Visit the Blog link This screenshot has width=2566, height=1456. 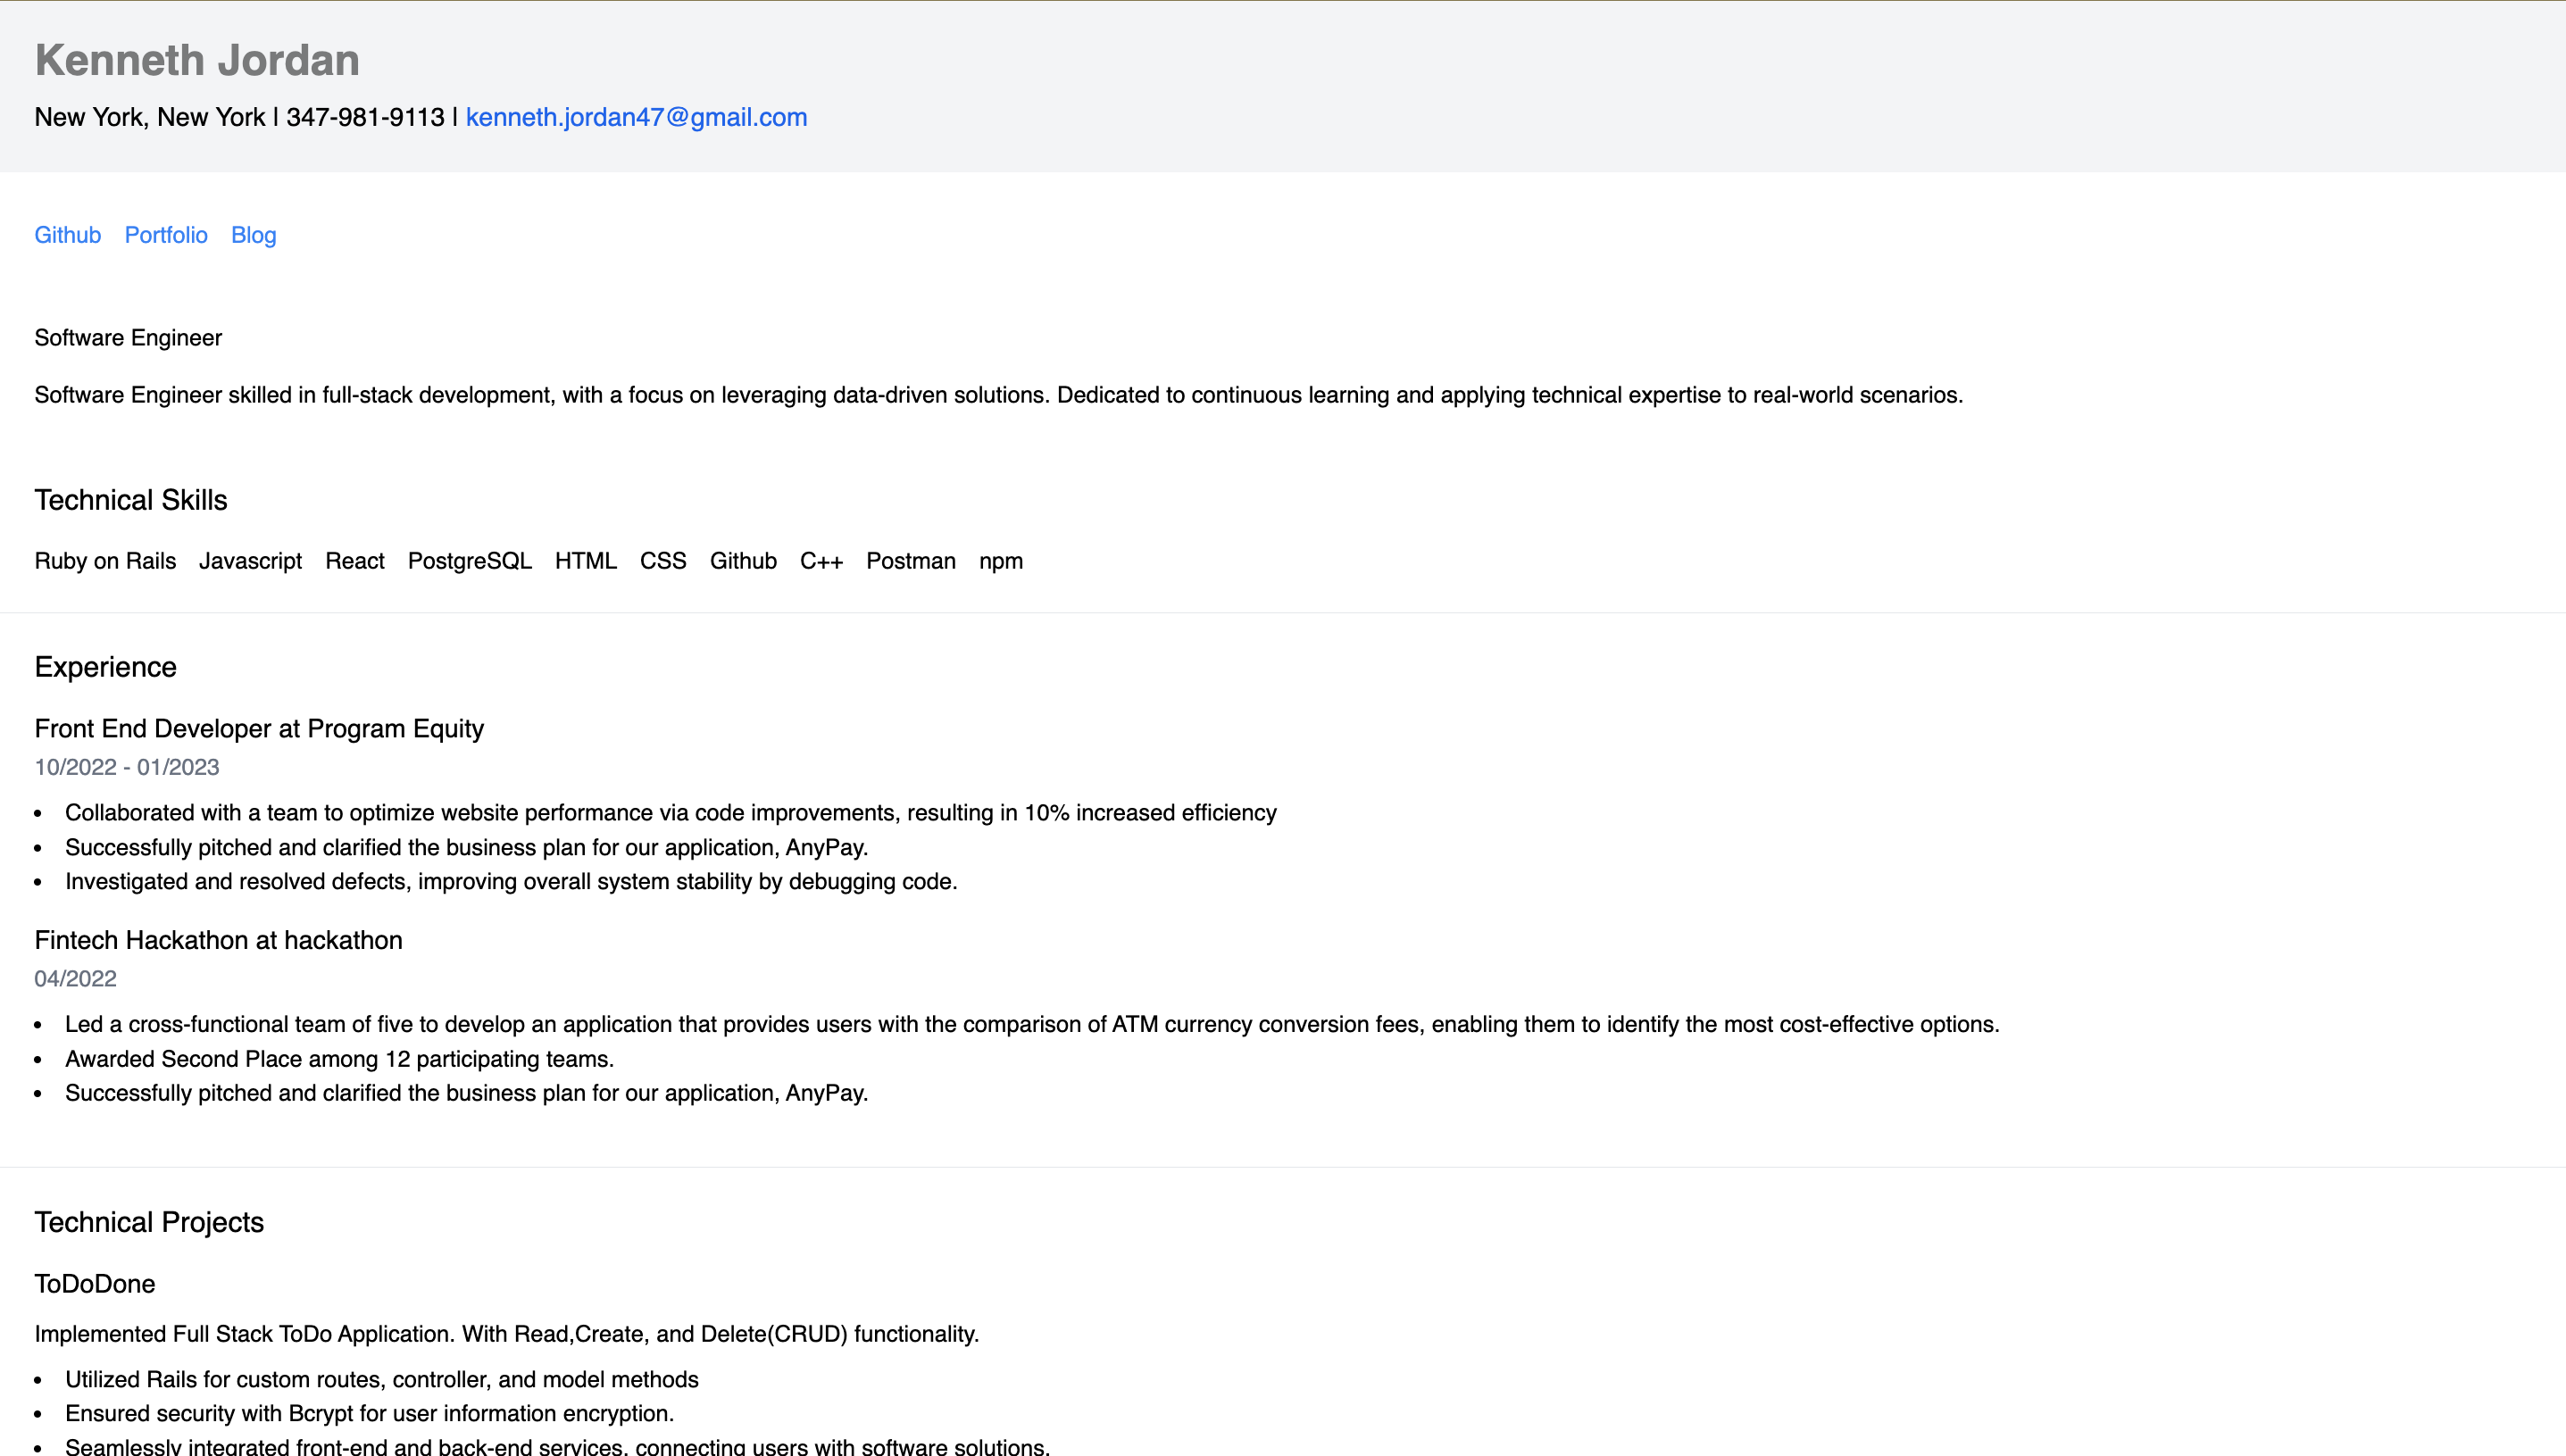[253, 234]
